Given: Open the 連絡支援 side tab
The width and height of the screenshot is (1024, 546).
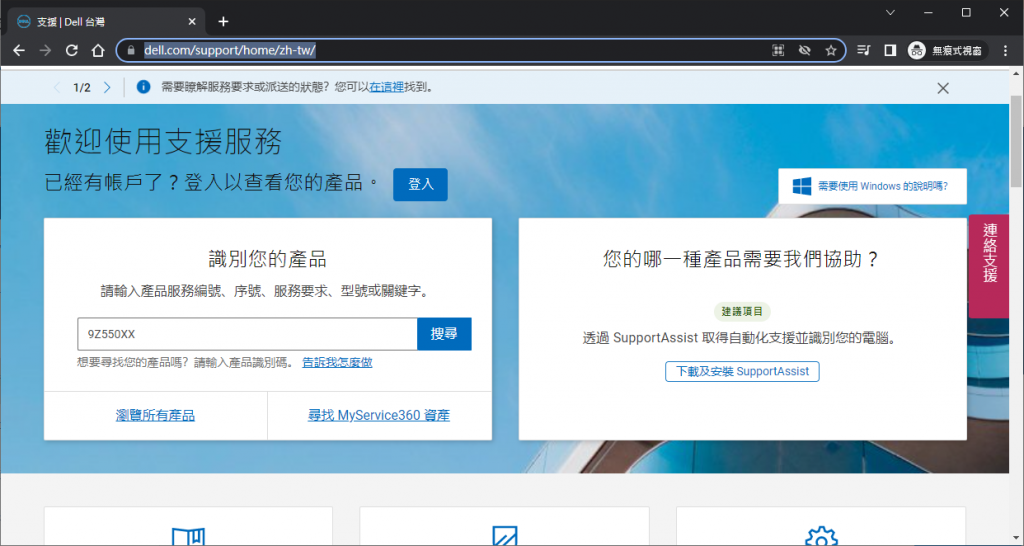Looking at the screenshot, I should (989, 266).
